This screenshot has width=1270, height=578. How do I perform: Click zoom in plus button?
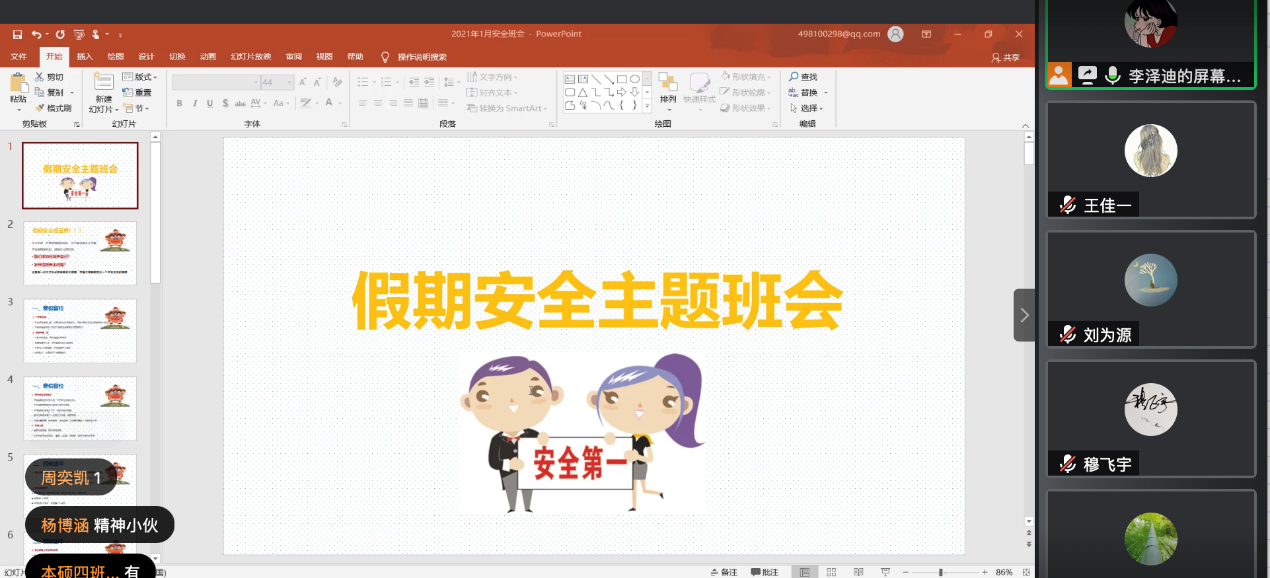tap(984, 572)
